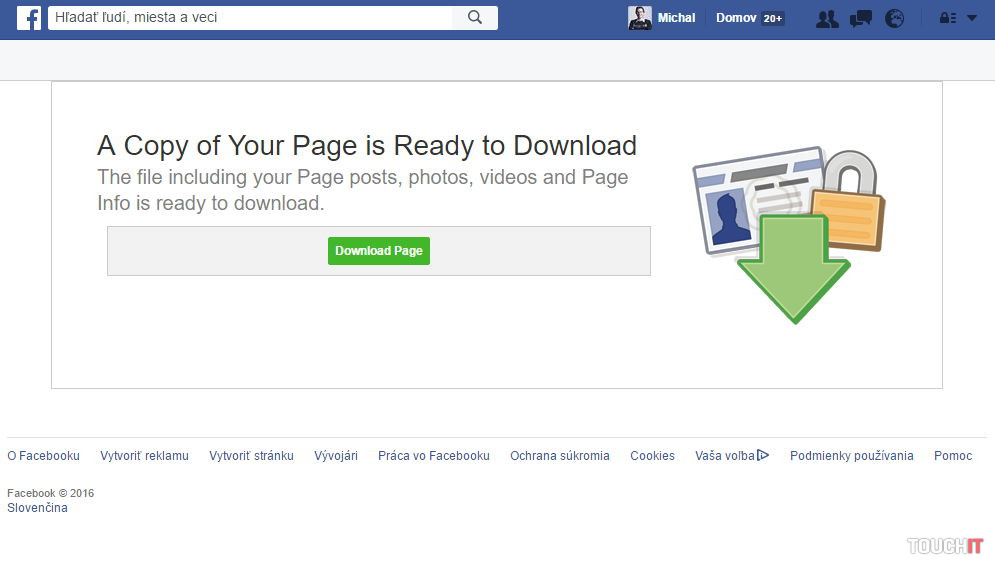This screenshot has height=565, width=995.
Task: Click the Slovenčina language link
Action: [37, 508]
